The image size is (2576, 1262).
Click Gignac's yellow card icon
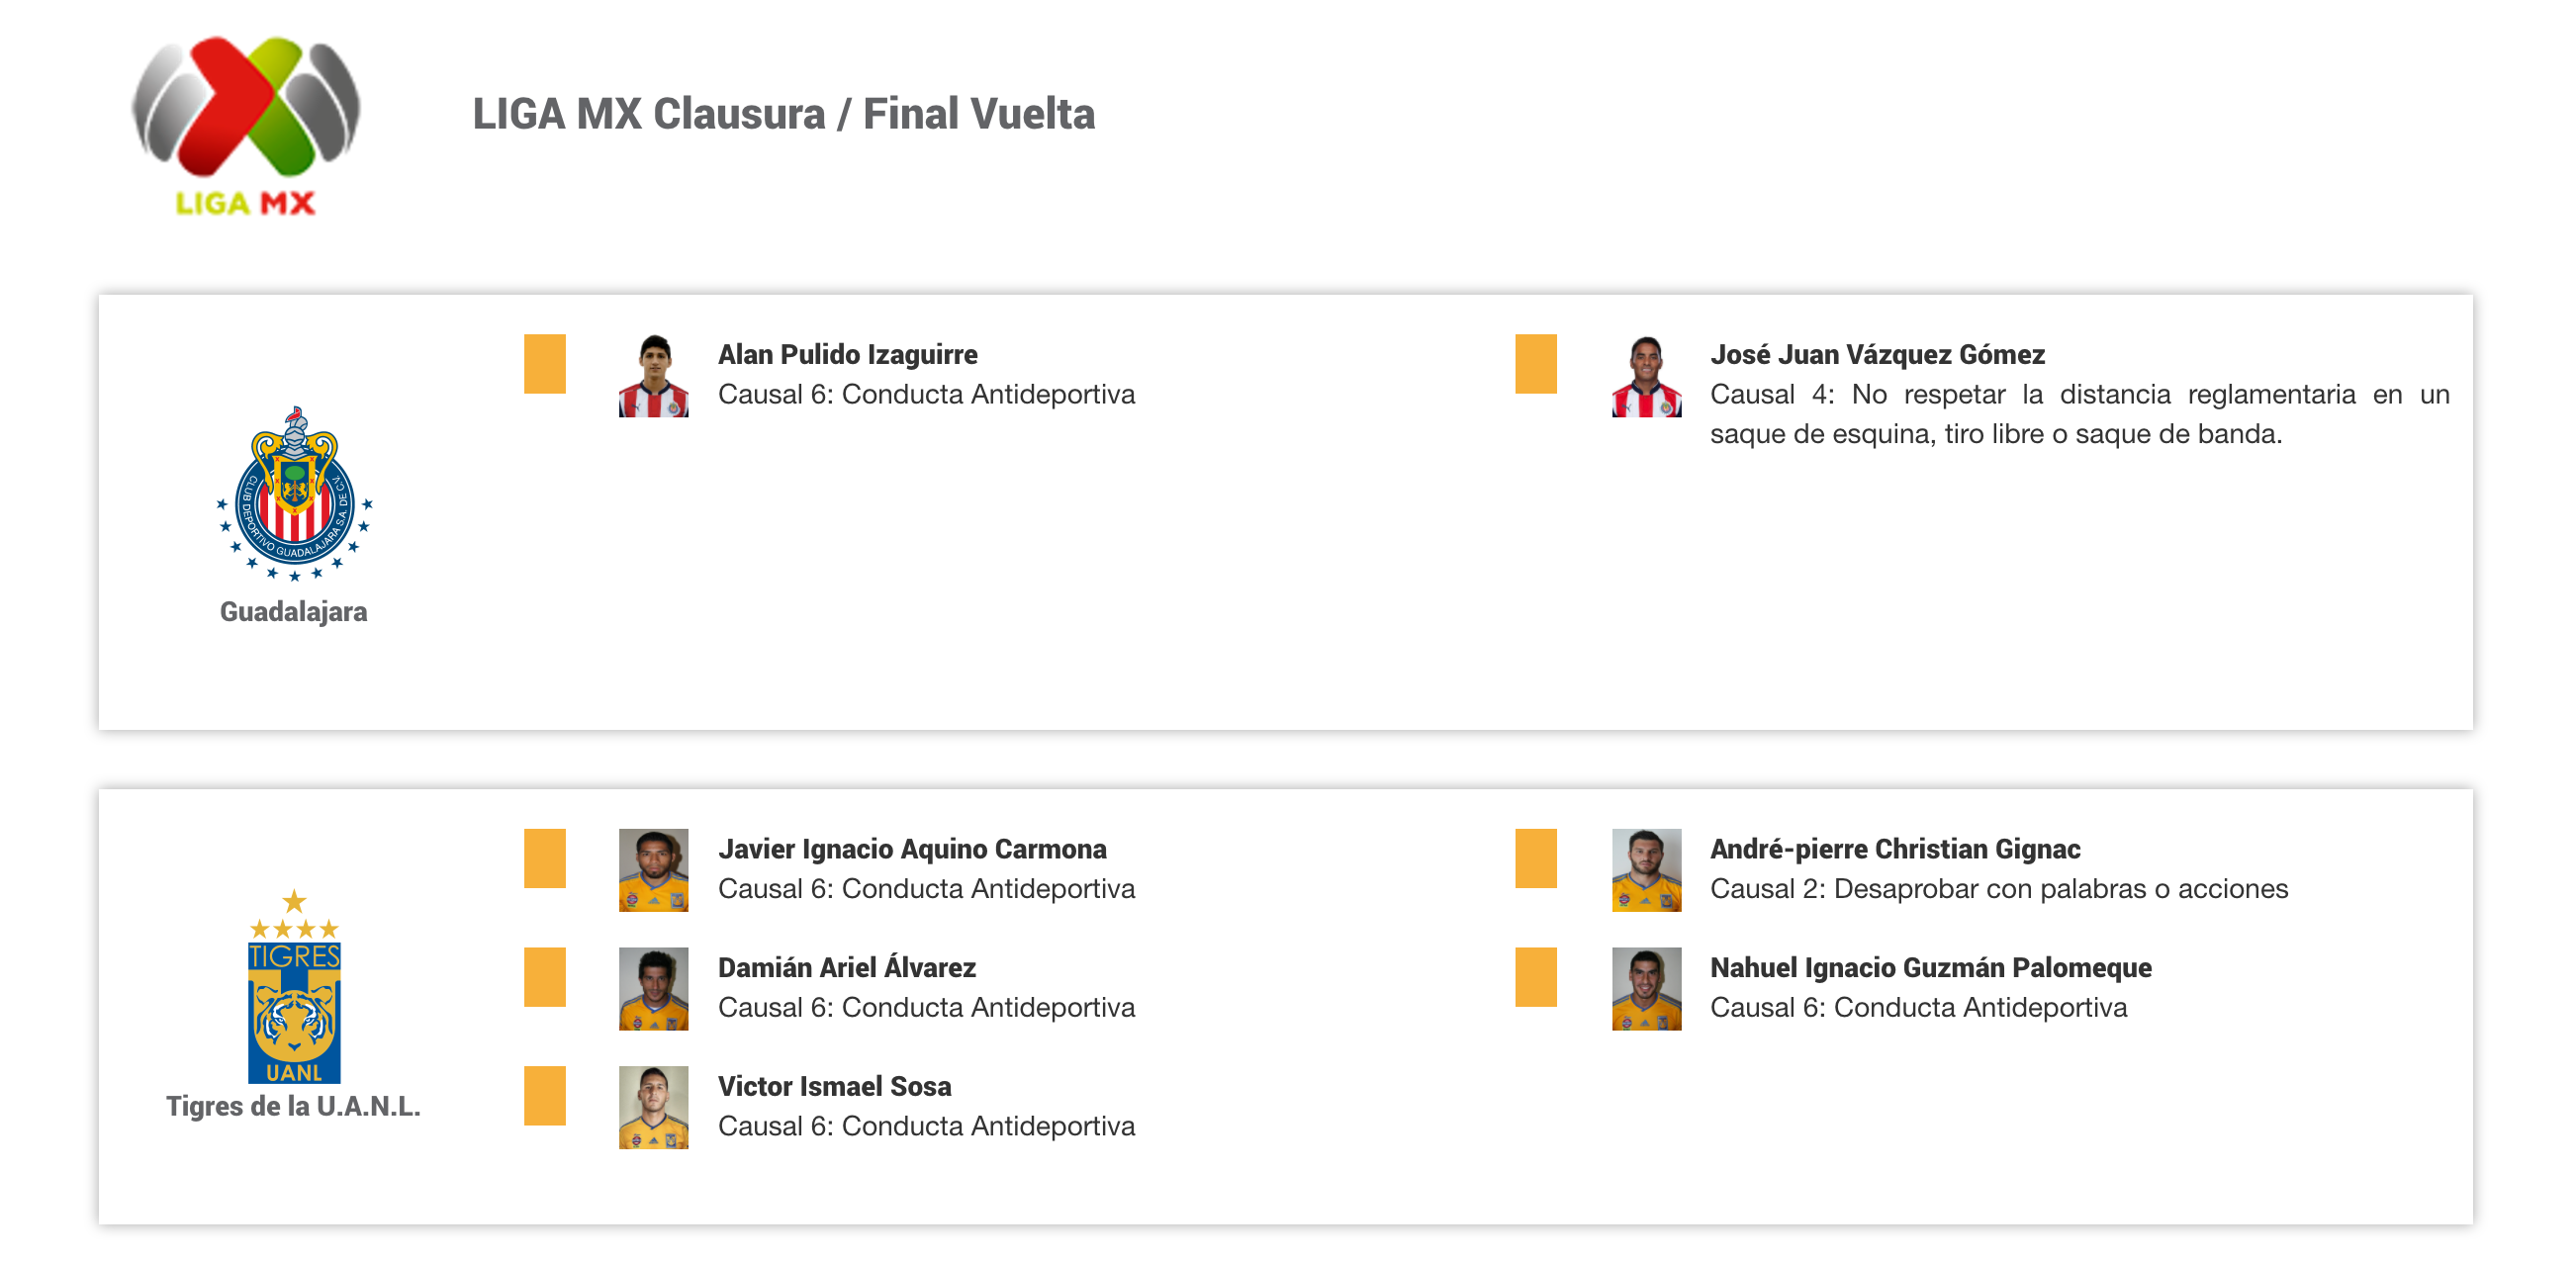pos(1535,858)
